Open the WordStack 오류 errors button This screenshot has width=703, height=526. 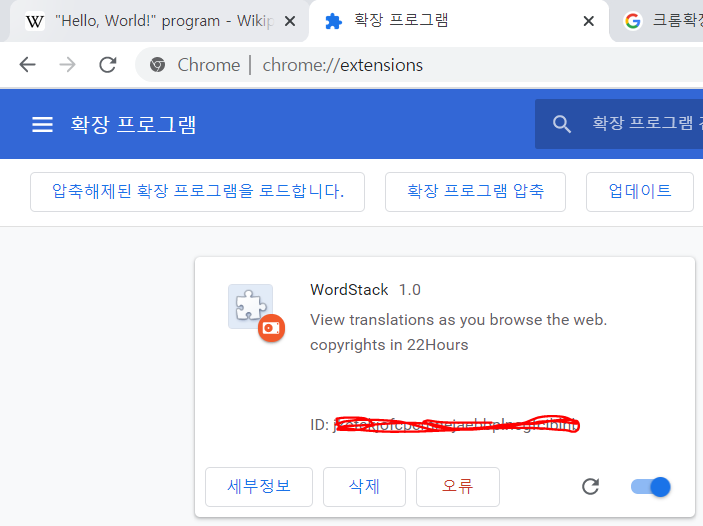[458, 487]
